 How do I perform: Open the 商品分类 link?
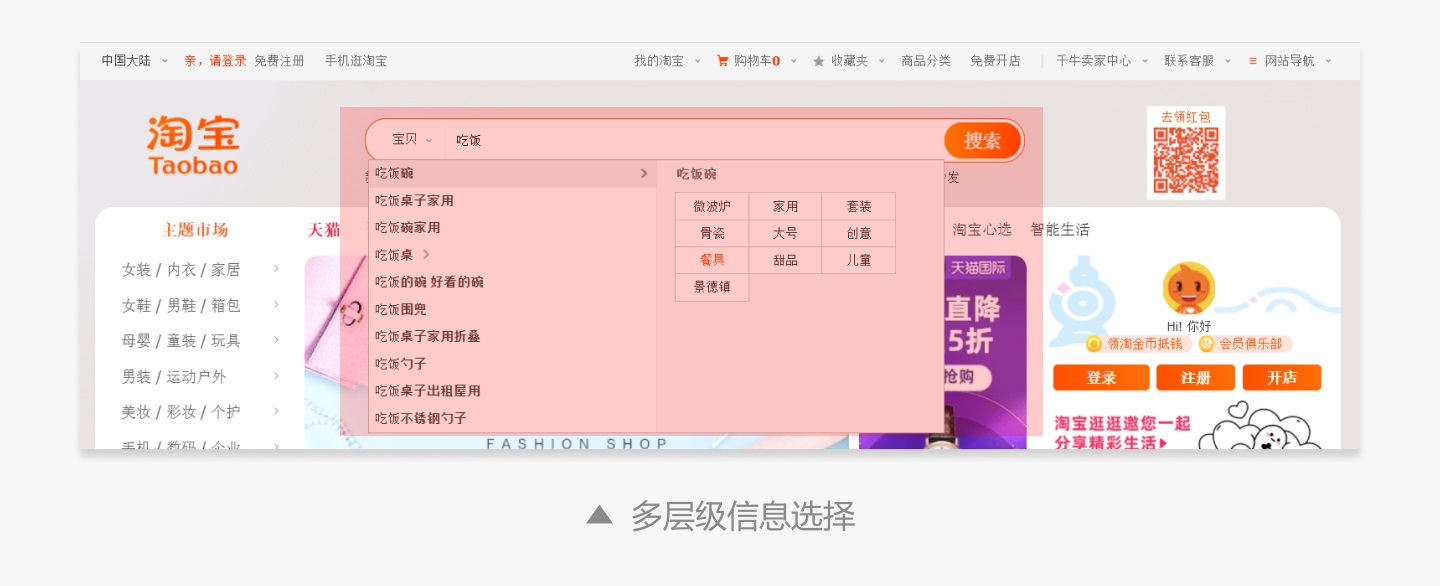coord(926,61)
